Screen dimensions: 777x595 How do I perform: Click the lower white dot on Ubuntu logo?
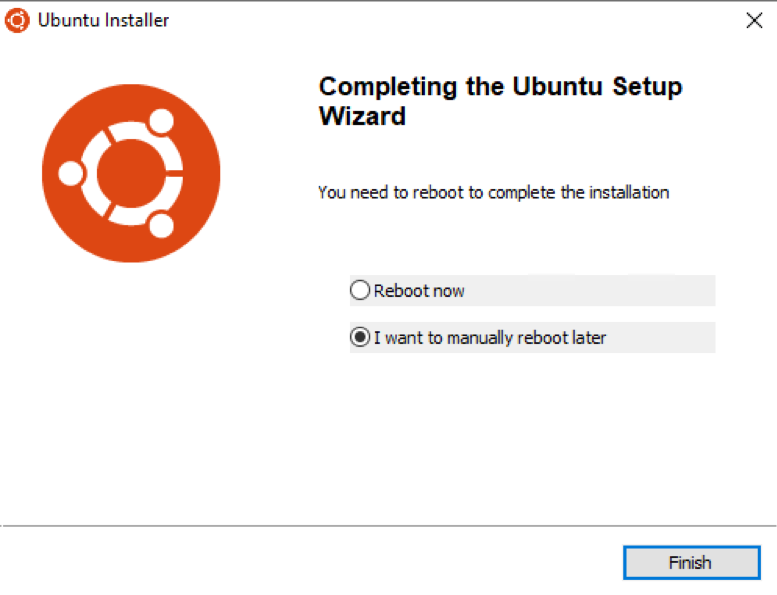point(162,225)
